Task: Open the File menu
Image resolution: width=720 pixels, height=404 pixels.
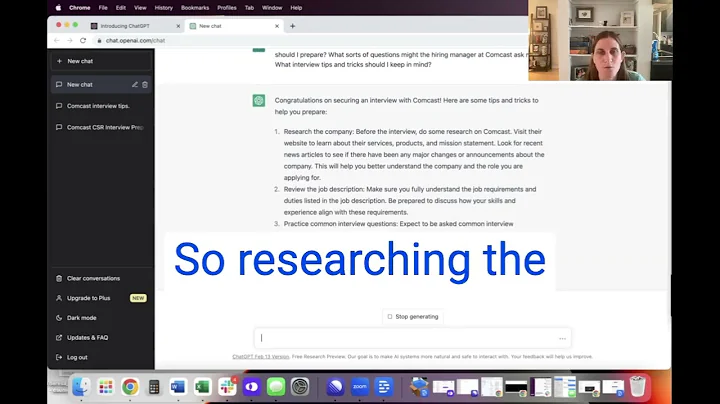Action: point(103,8)
